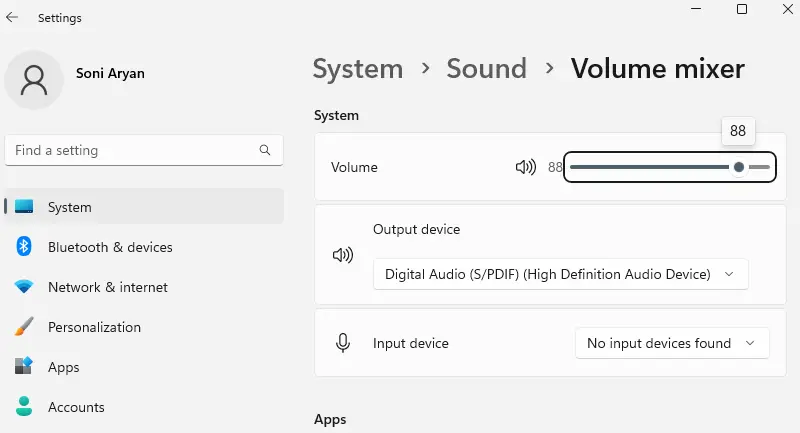
Task: Navigate to System in the breadcrumb
Action: (x=357, y=69)
